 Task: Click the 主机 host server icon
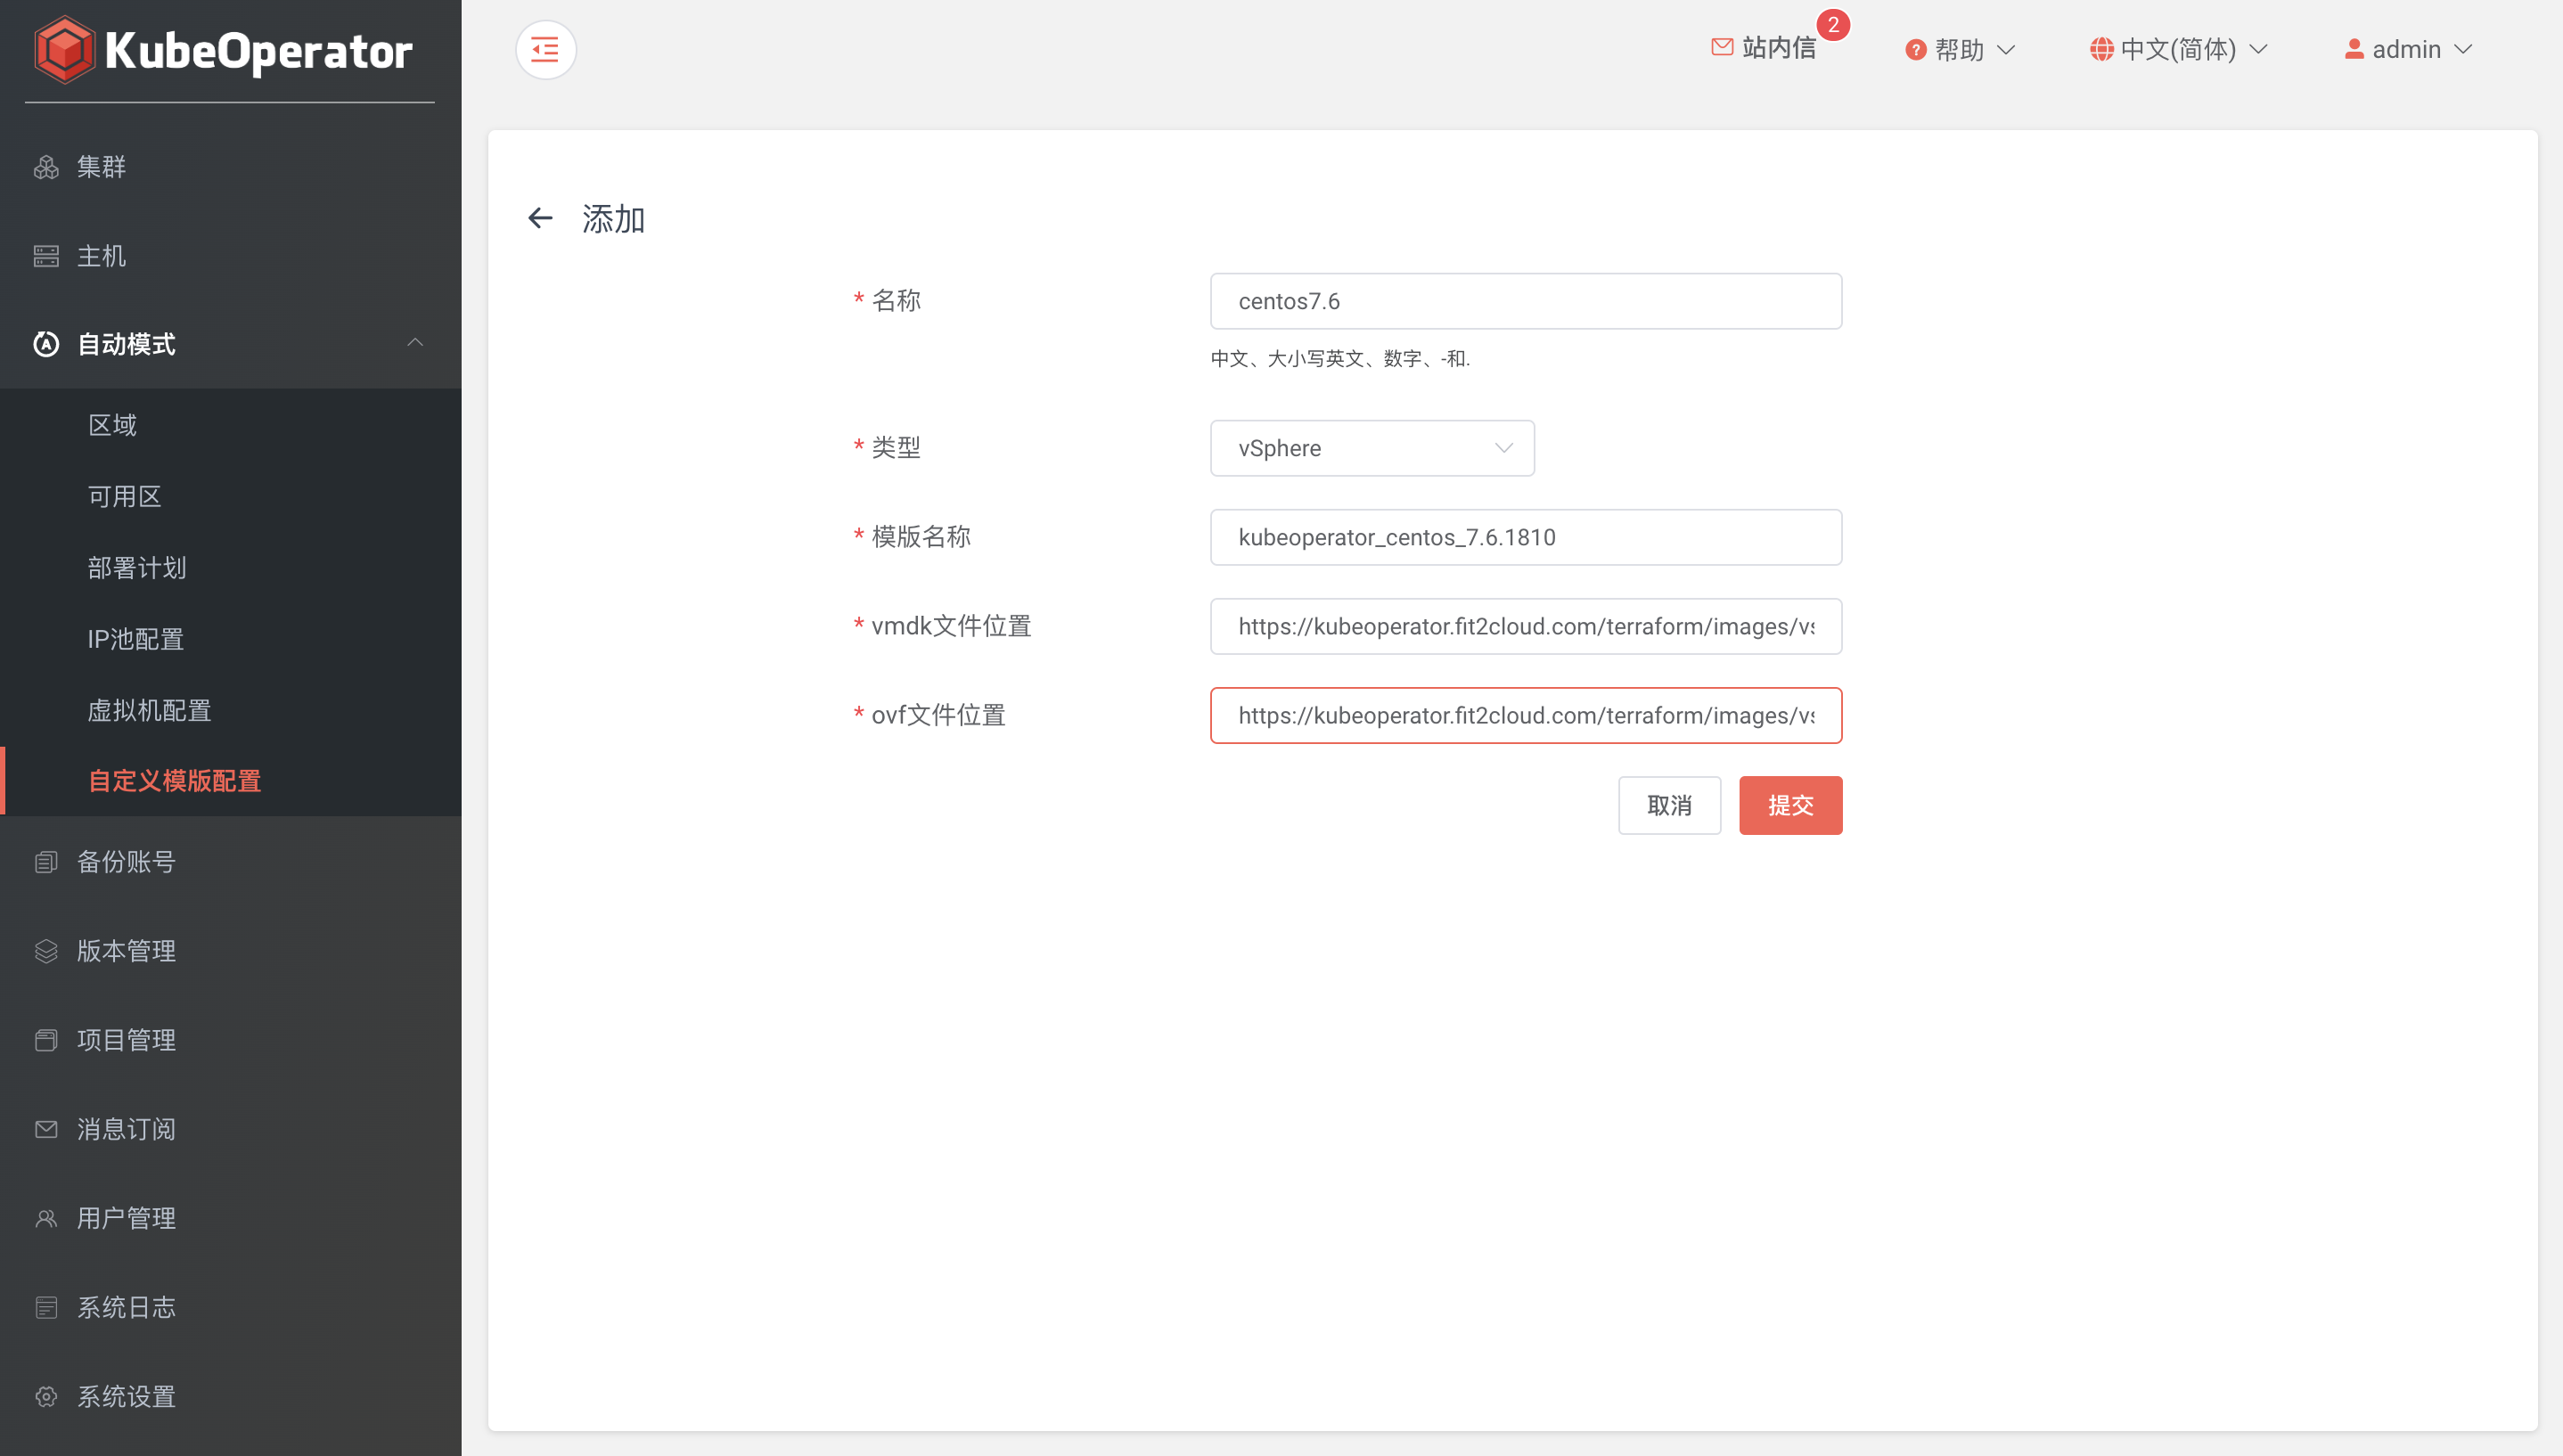(x=46, y=256)
